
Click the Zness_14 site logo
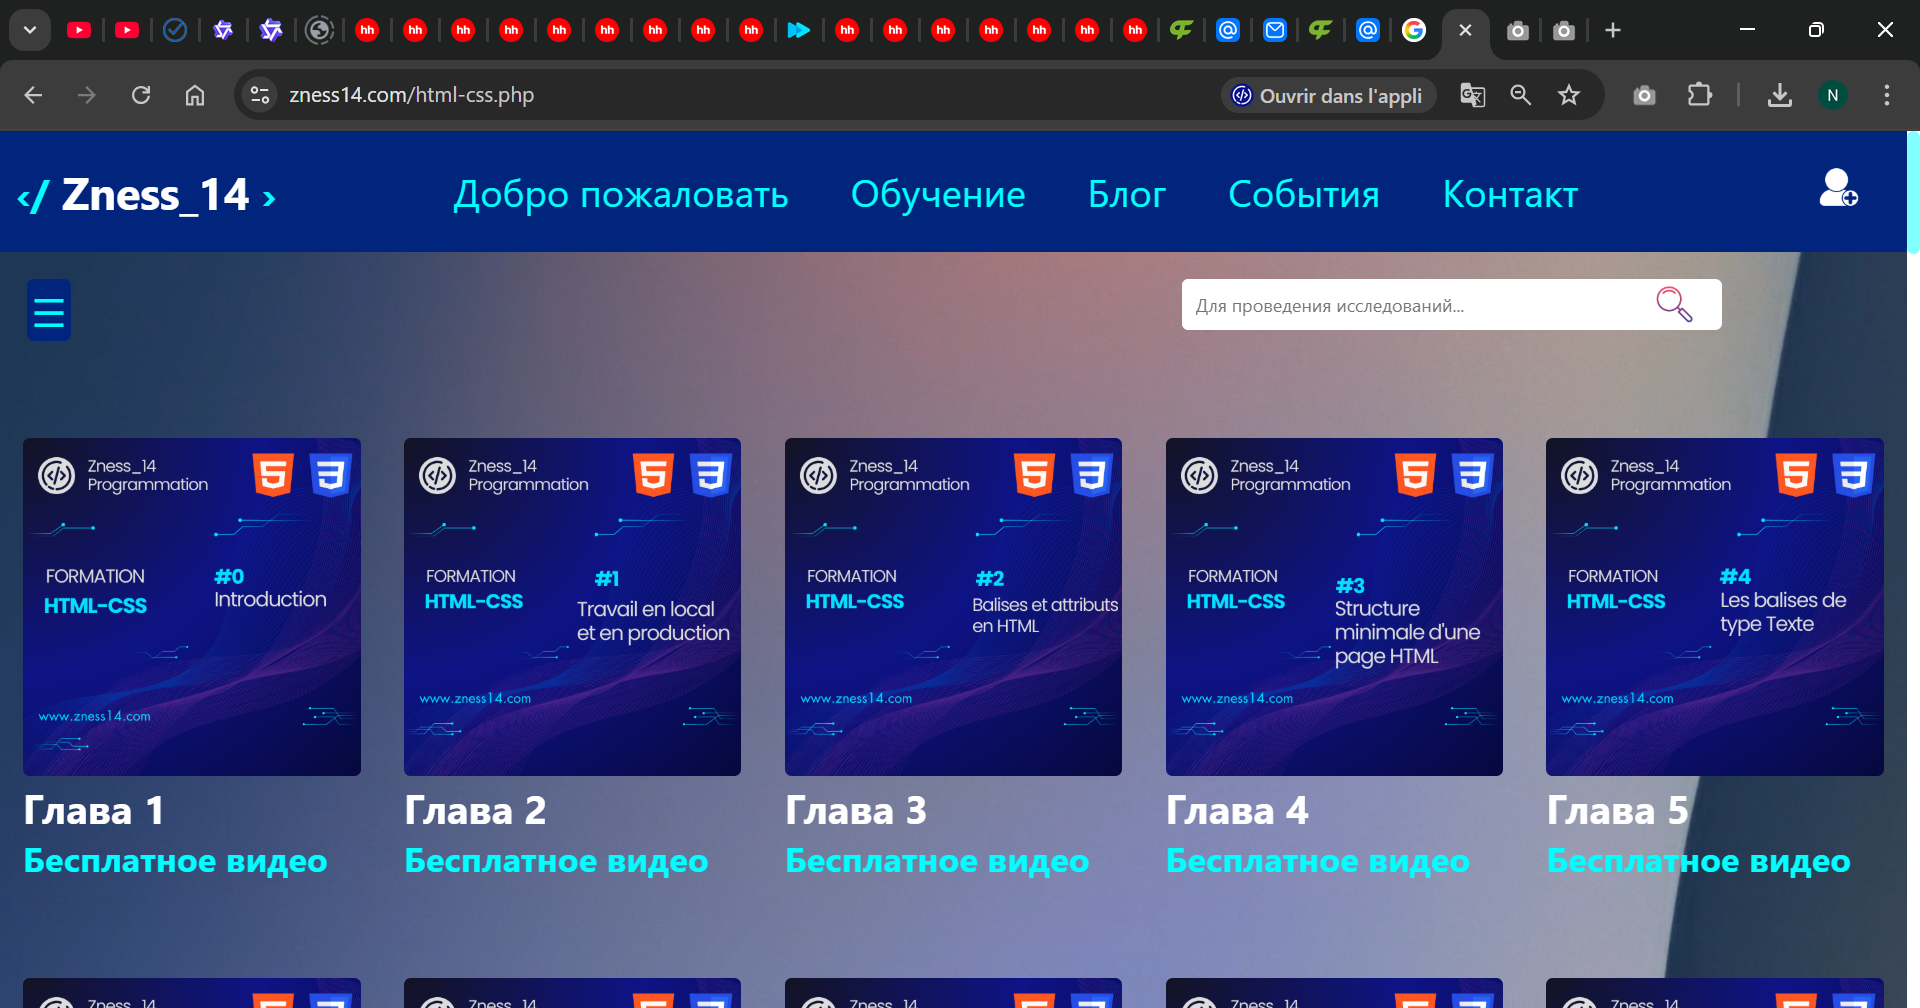pos(146,195)
